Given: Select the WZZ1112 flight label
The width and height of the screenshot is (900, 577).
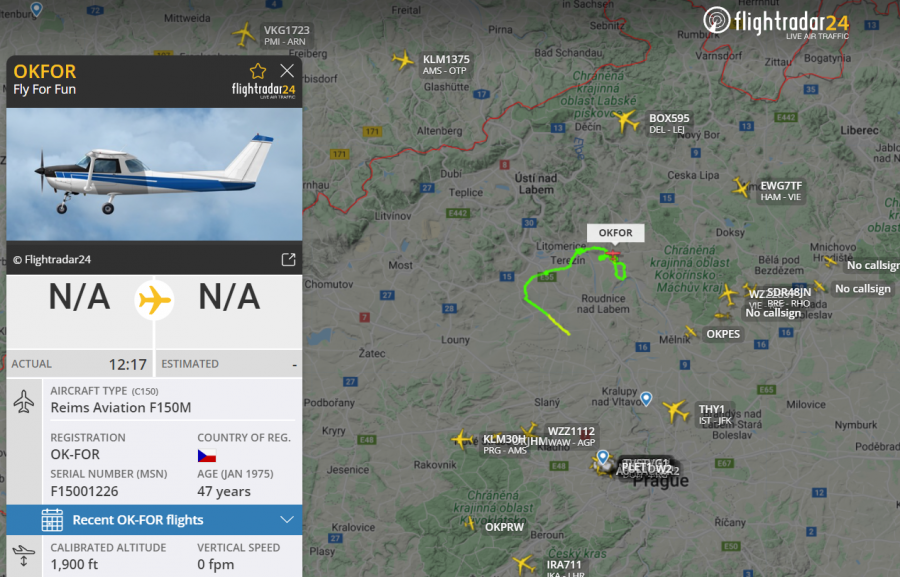Looking at the screenshot, I should (x=571, y=431).
